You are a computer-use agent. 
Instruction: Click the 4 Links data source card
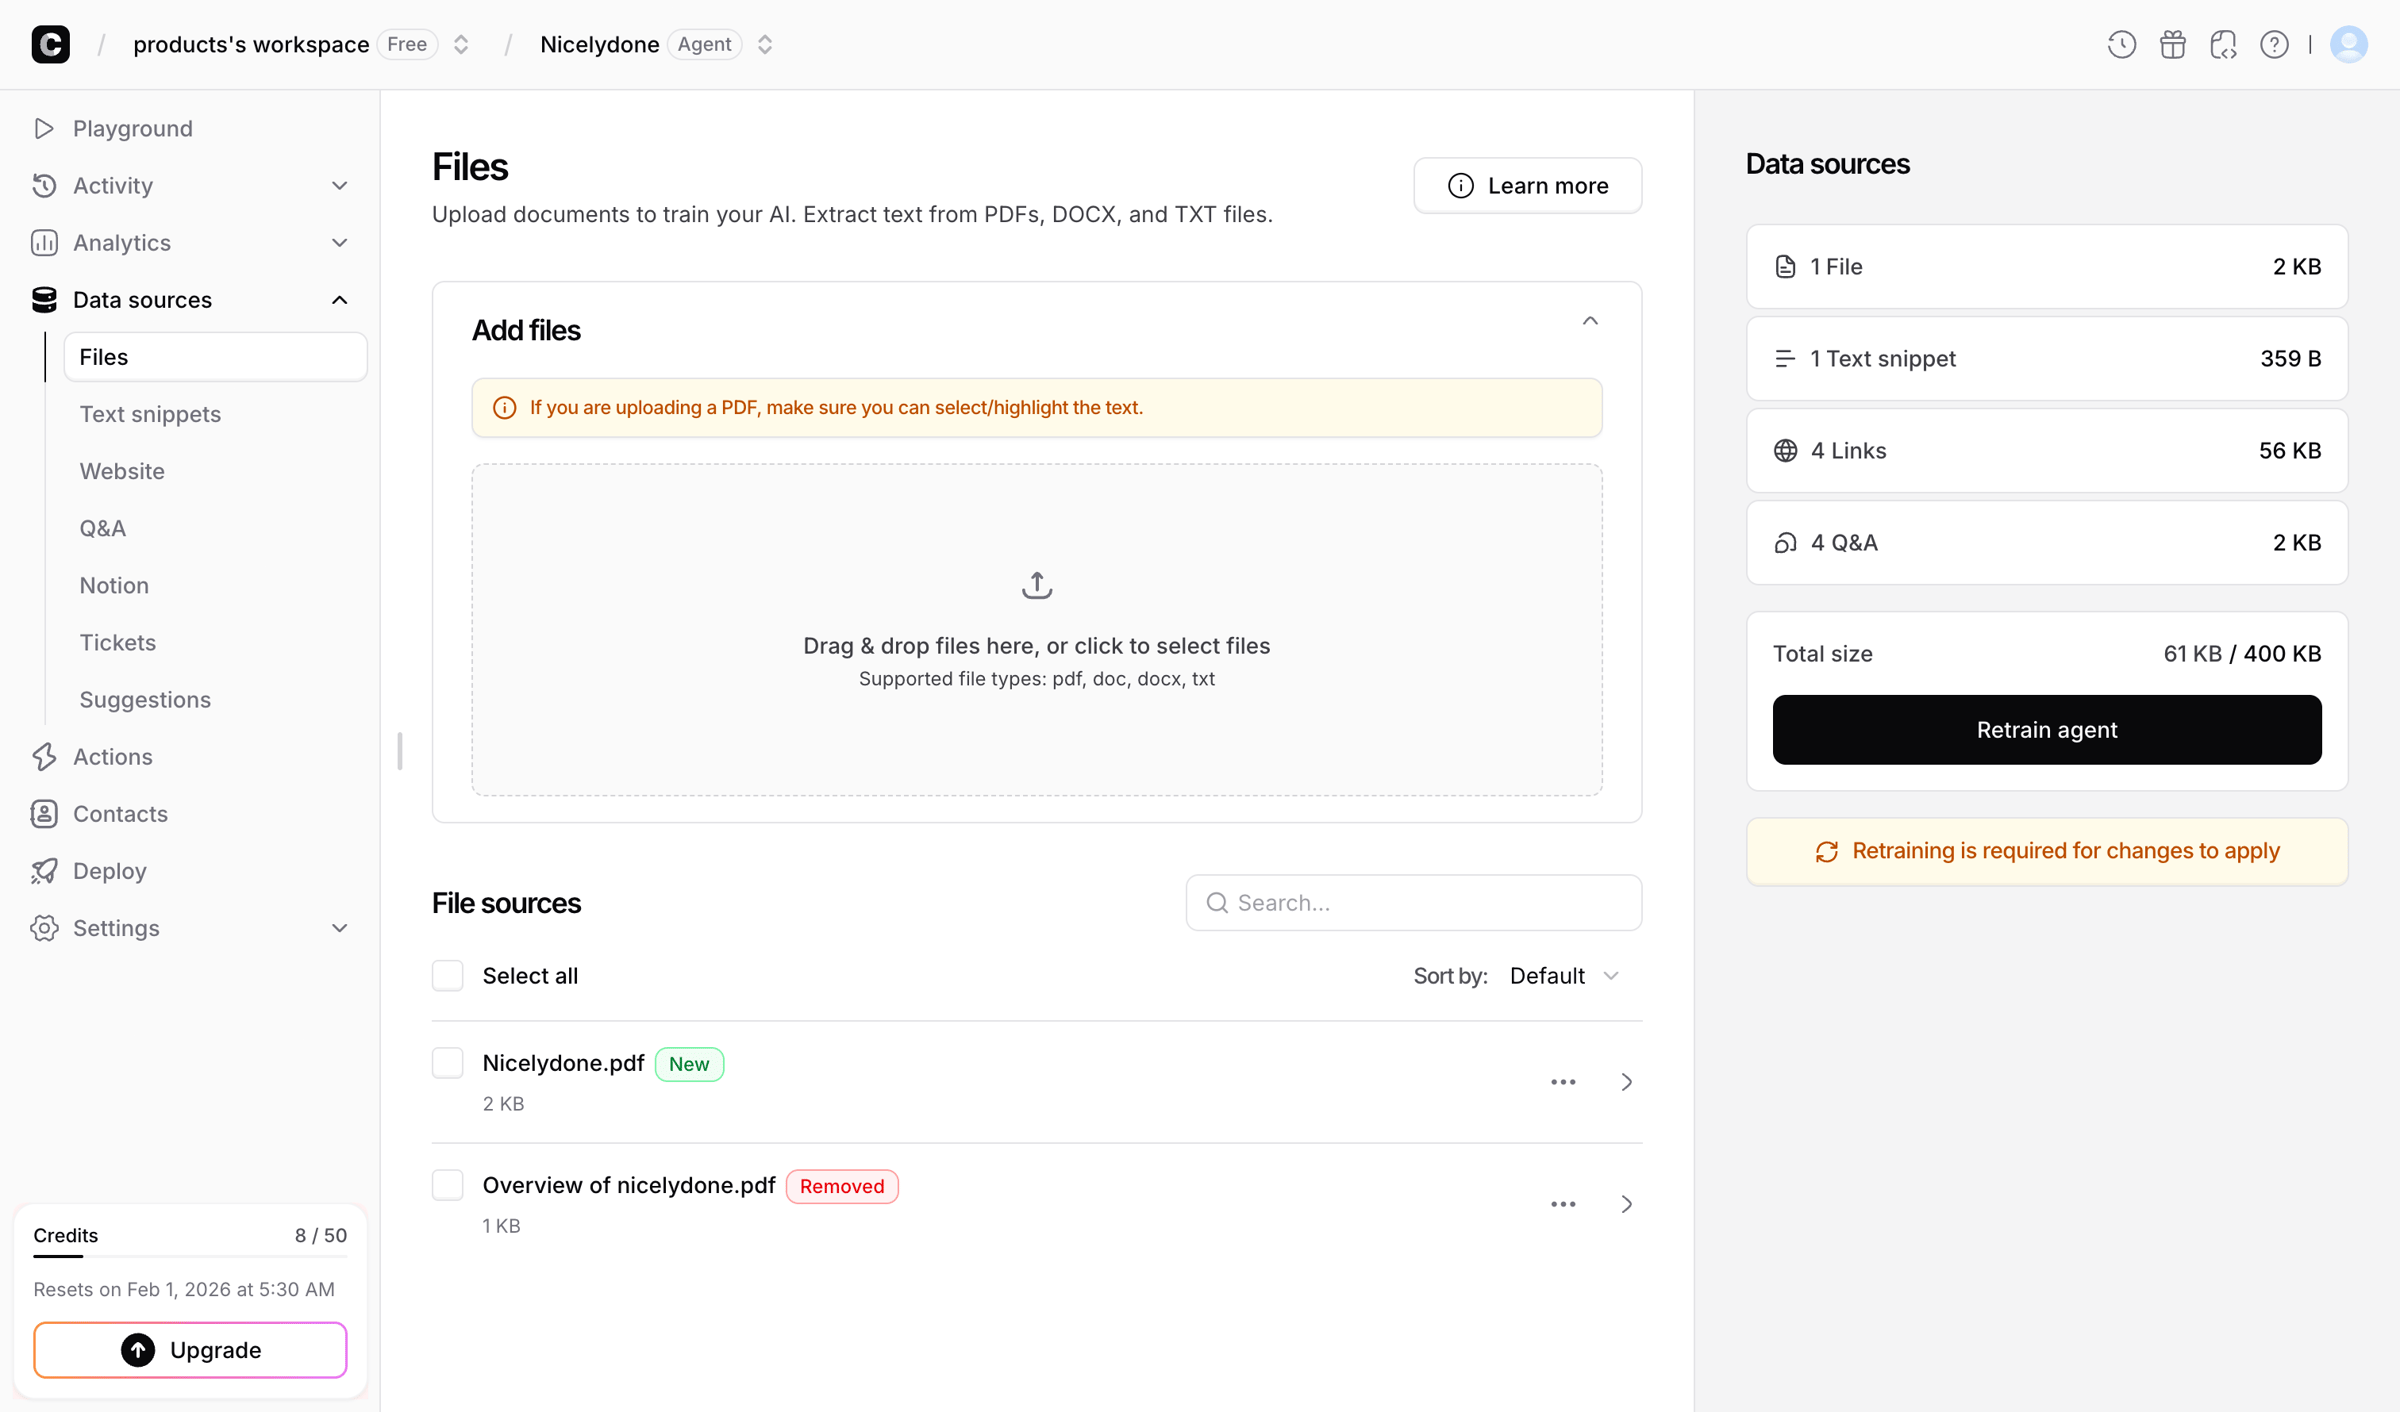coord(2046,450)
